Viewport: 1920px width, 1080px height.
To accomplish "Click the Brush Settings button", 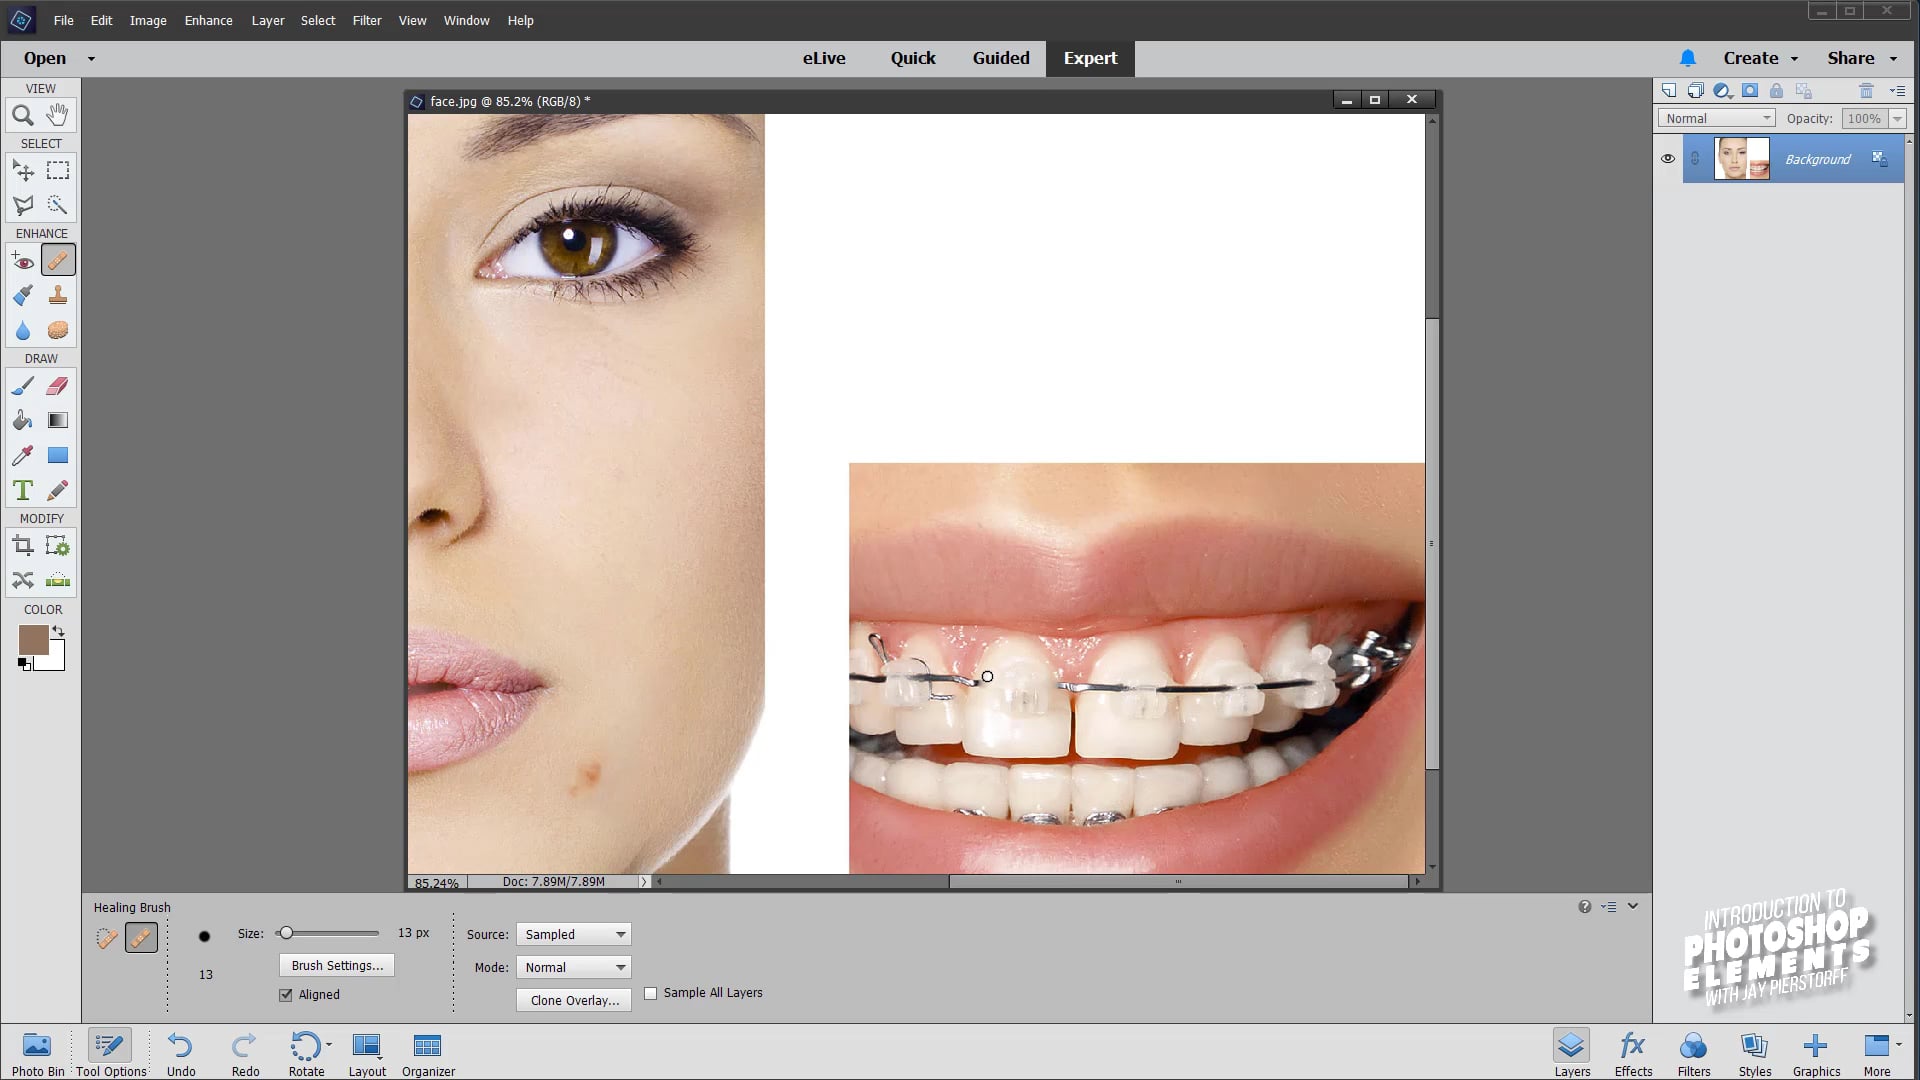I will point(337,966).
